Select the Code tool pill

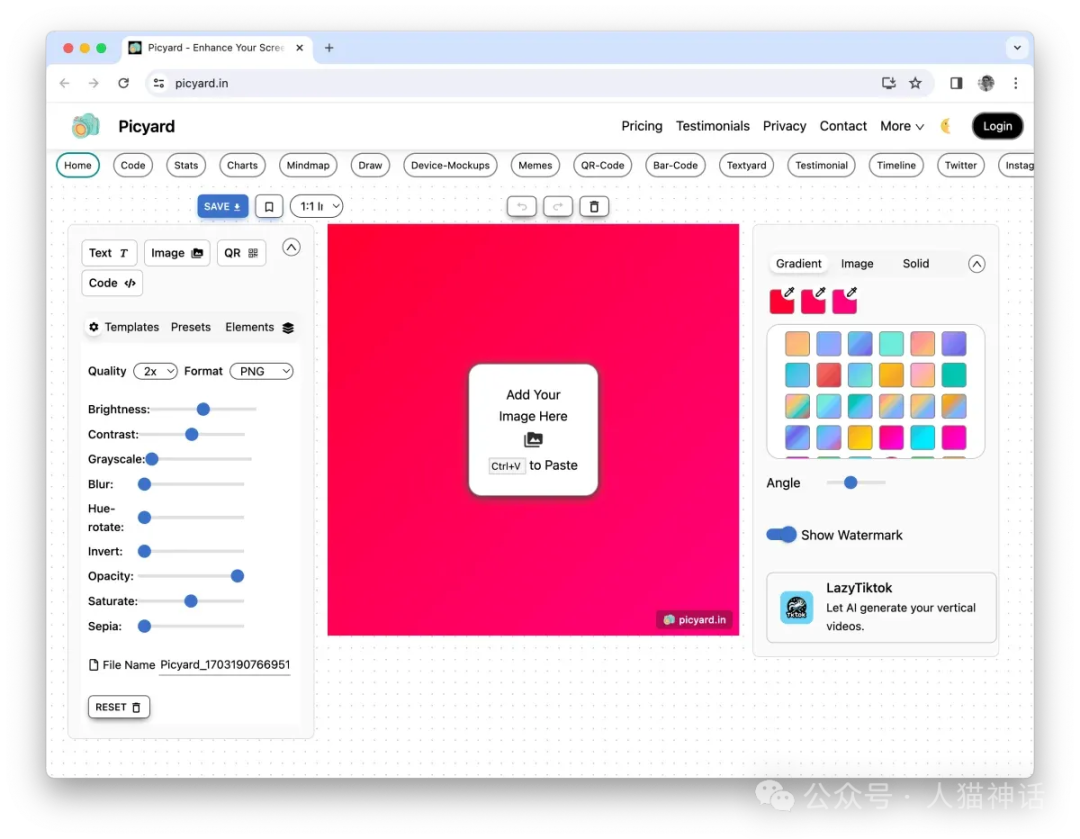point(133,165)
